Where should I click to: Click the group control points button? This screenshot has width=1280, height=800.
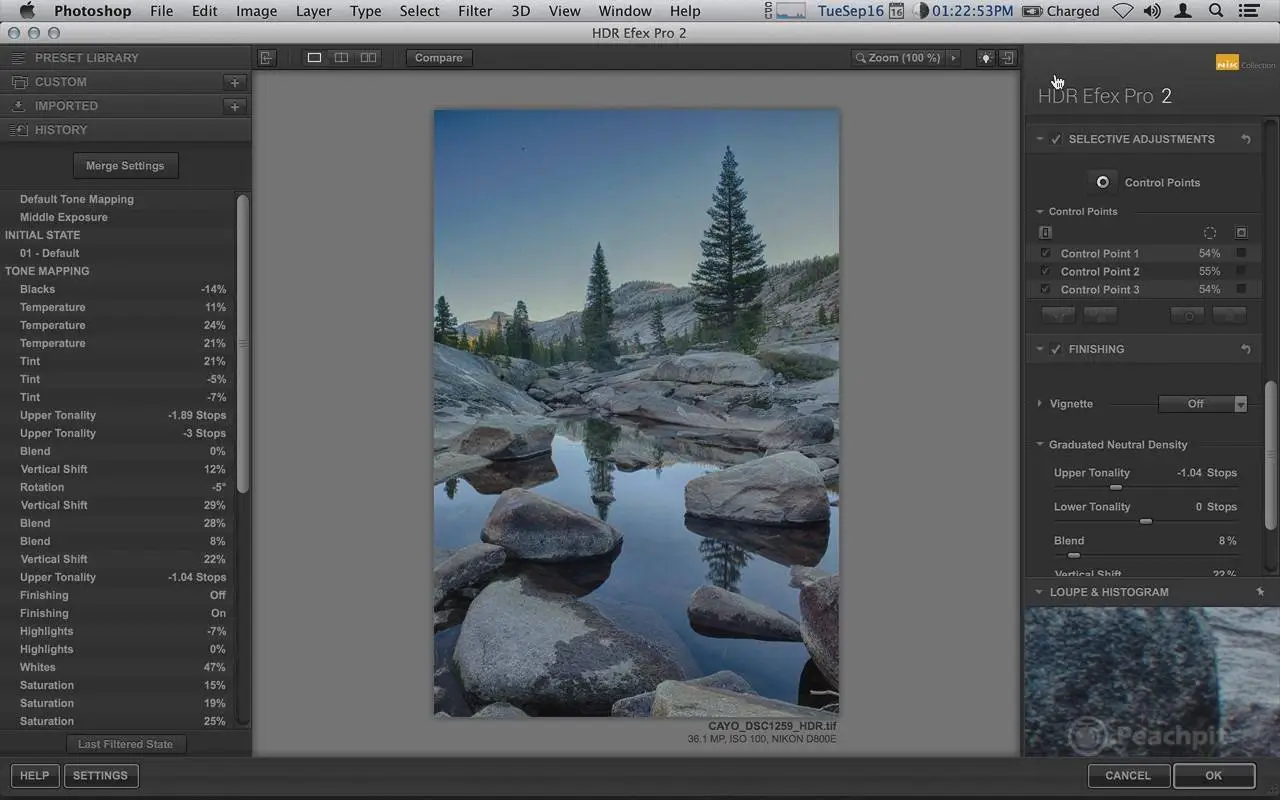pos(1058,315)
